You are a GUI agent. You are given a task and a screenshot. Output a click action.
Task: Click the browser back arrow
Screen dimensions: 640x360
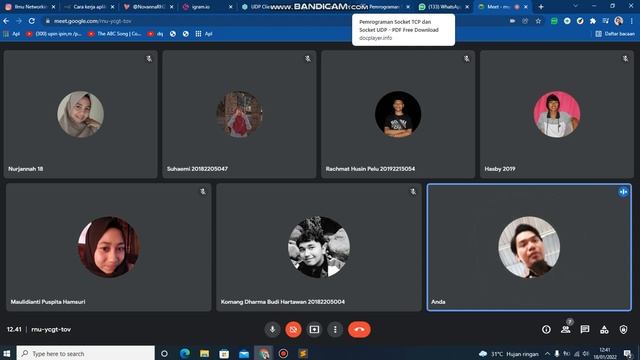coord(6,21)
